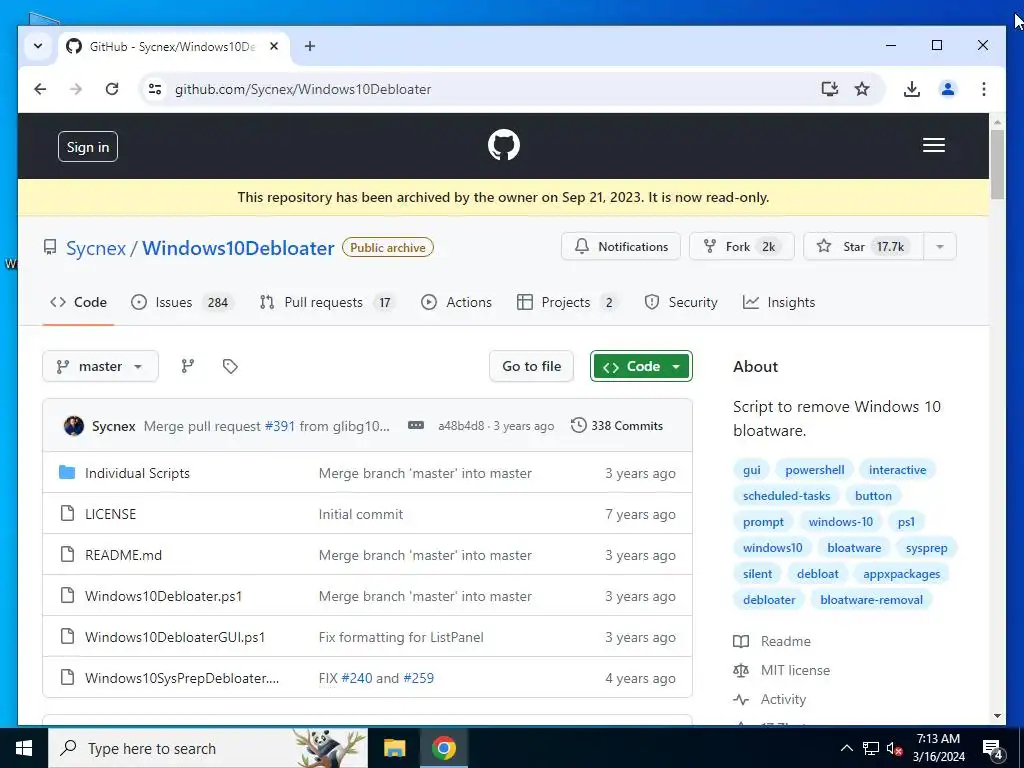The width and height of the screenshot is (1024, 768).
Task: View branches via the branch icon
Action: (x=187, y=366)
